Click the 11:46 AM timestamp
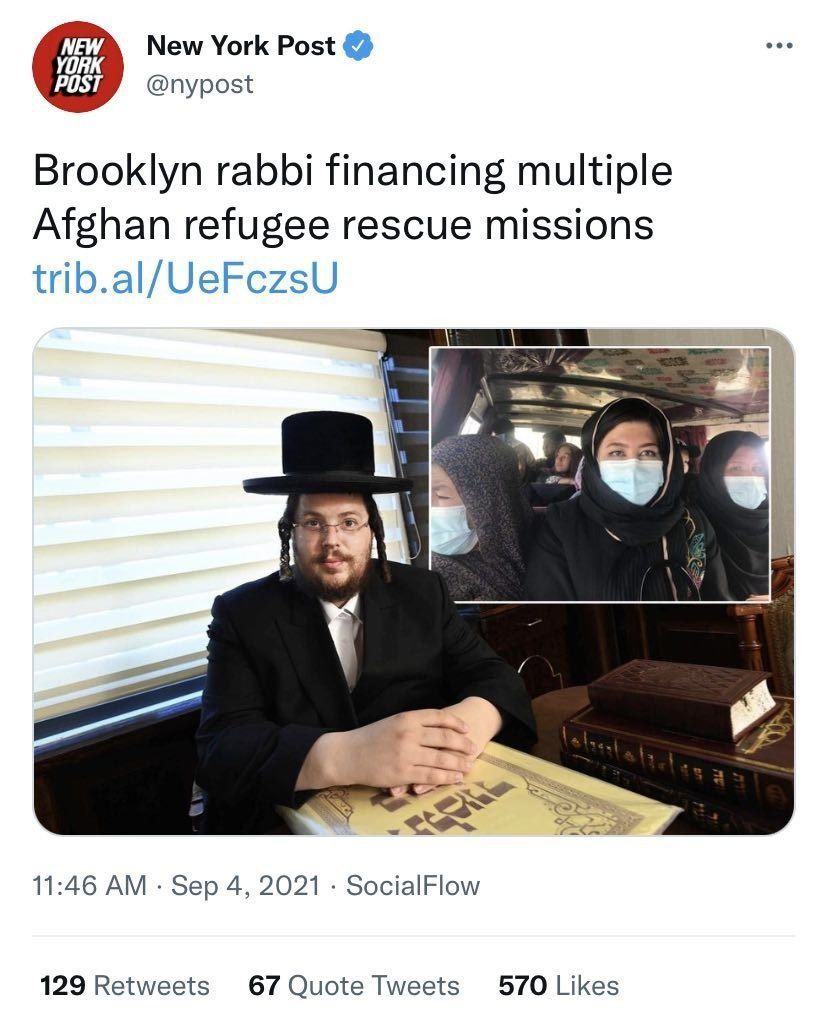This screenshot has width=828, height=1028. [x=90, y=885]
